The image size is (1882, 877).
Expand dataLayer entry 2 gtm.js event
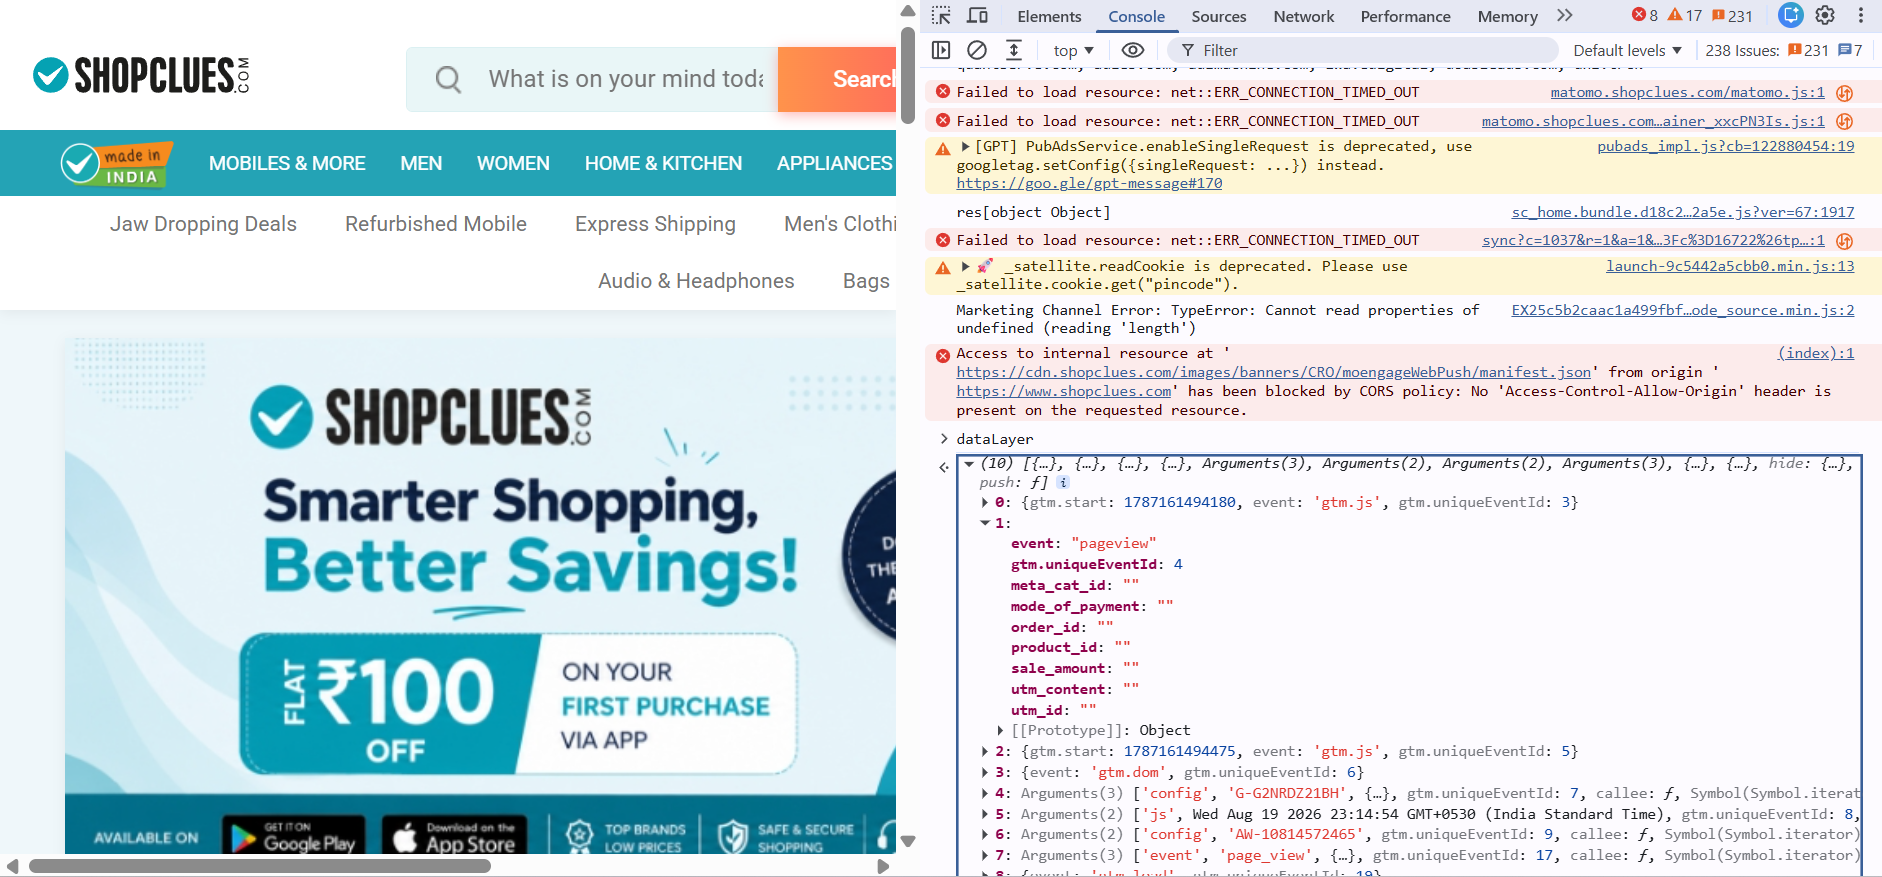[985, 751]
